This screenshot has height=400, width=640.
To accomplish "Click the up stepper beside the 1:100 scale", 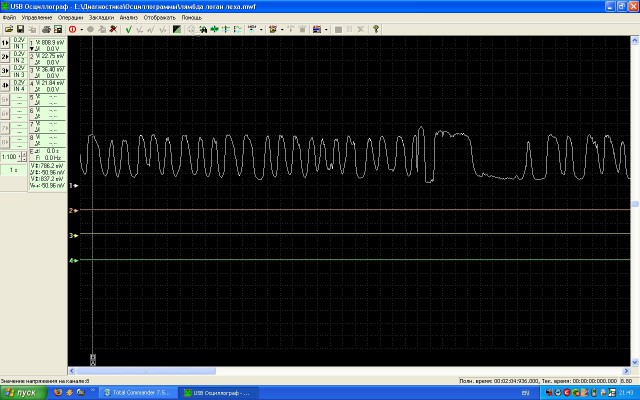I will (x=24, y=154).
